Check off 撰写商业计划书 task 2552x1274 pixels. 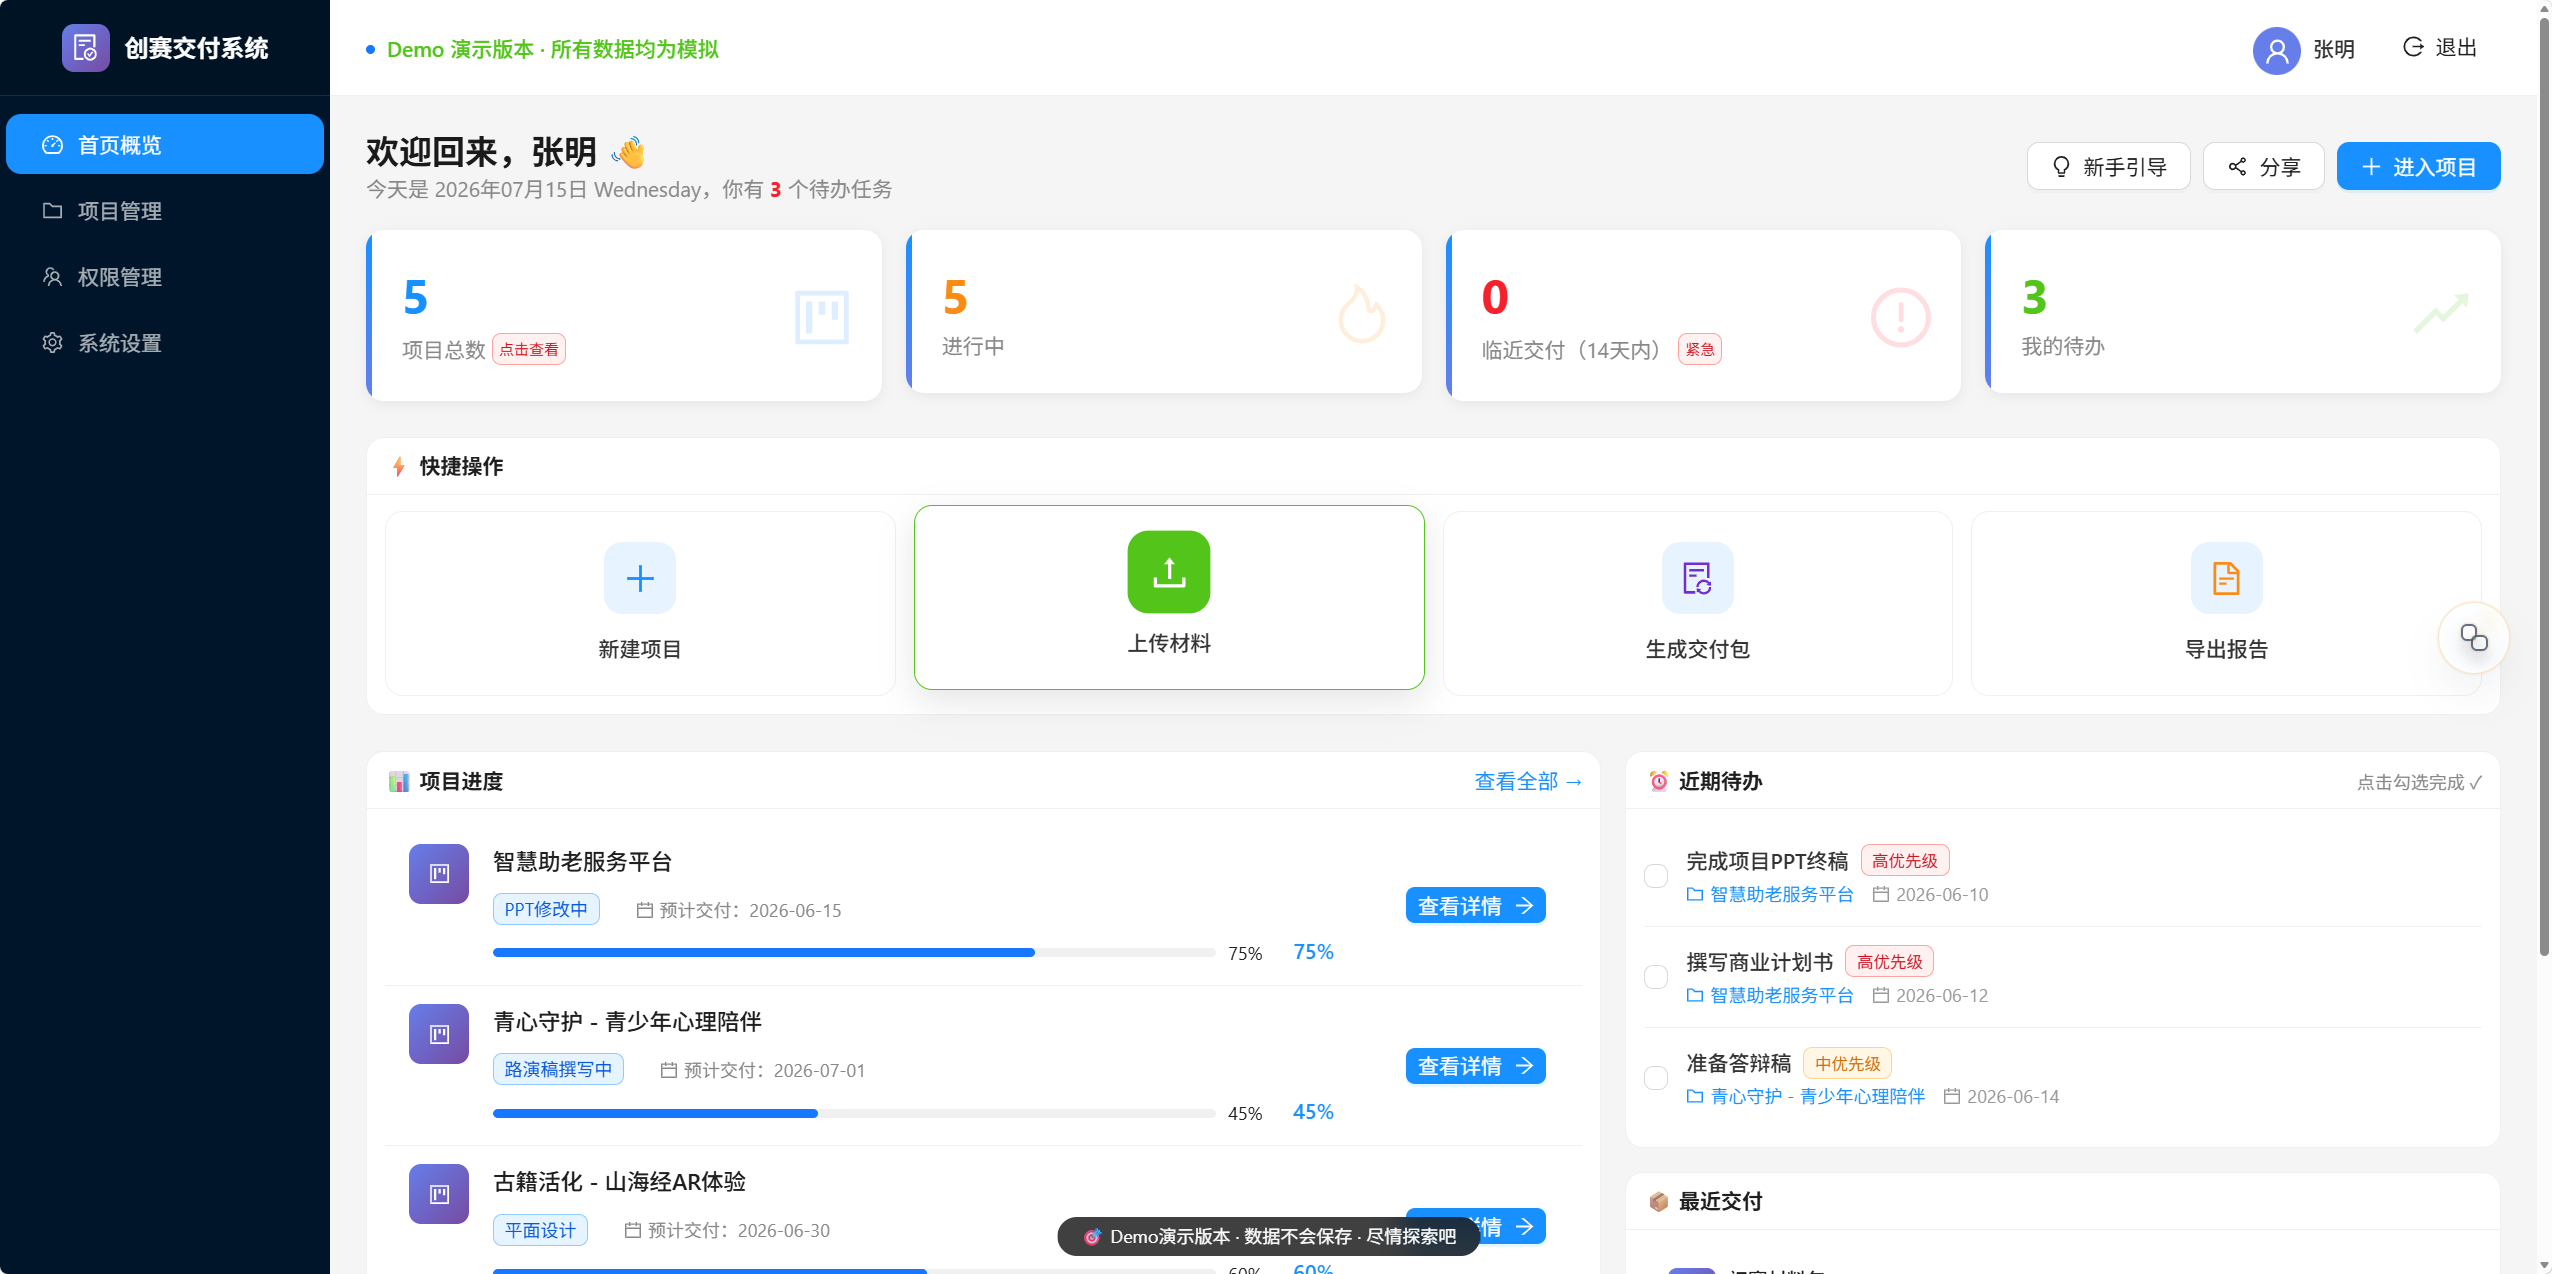point(1656,977)
